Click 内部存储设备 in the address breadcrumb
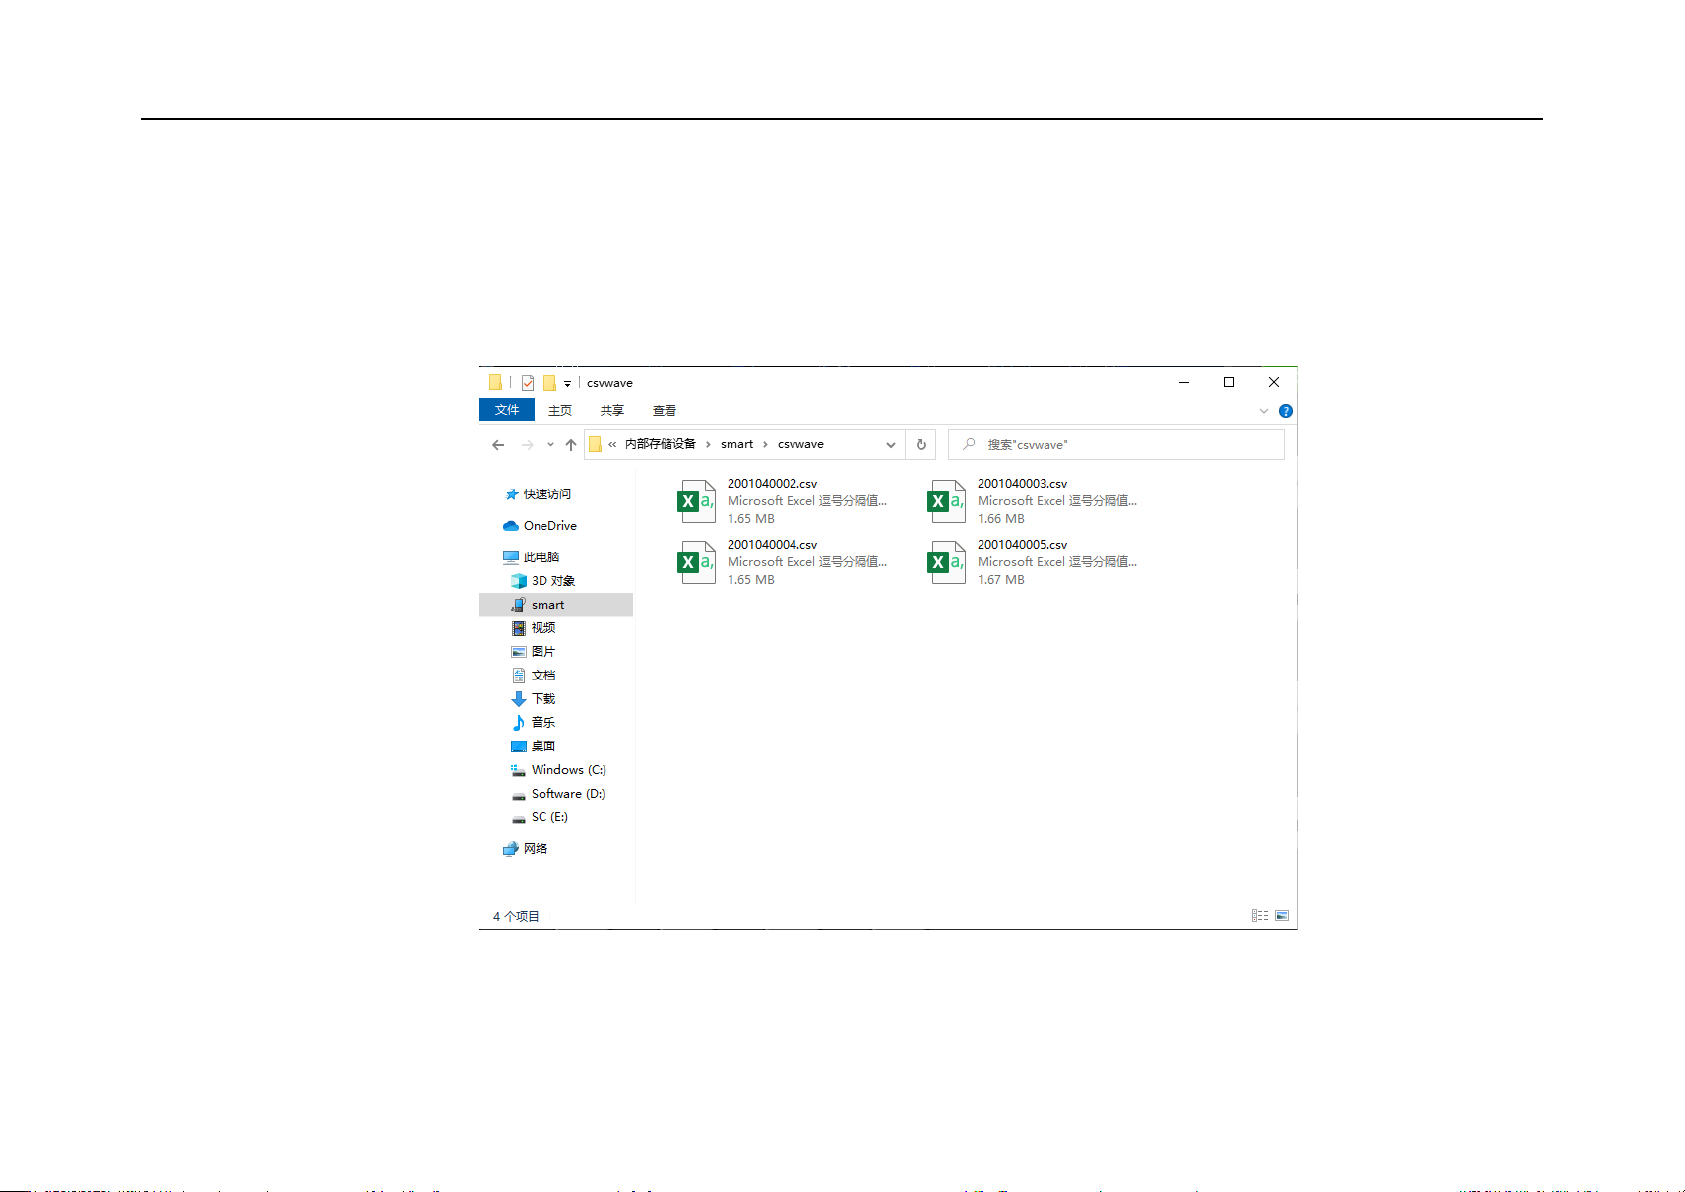Screen dimensions: 1685x1192 [x=660, y=444]
